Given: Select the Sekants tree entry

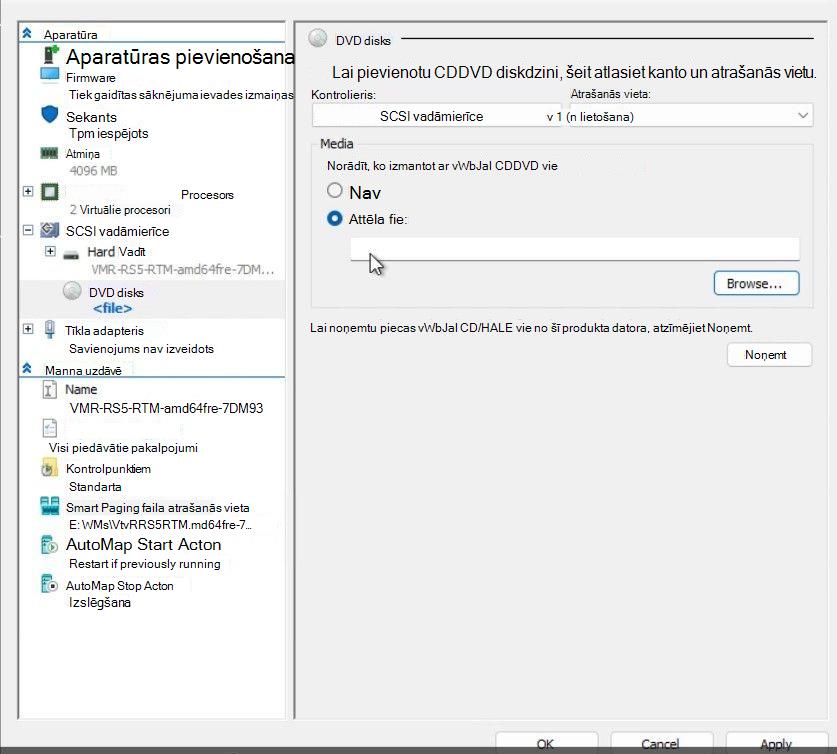Looking at the screenshot, I should (91, 117).
